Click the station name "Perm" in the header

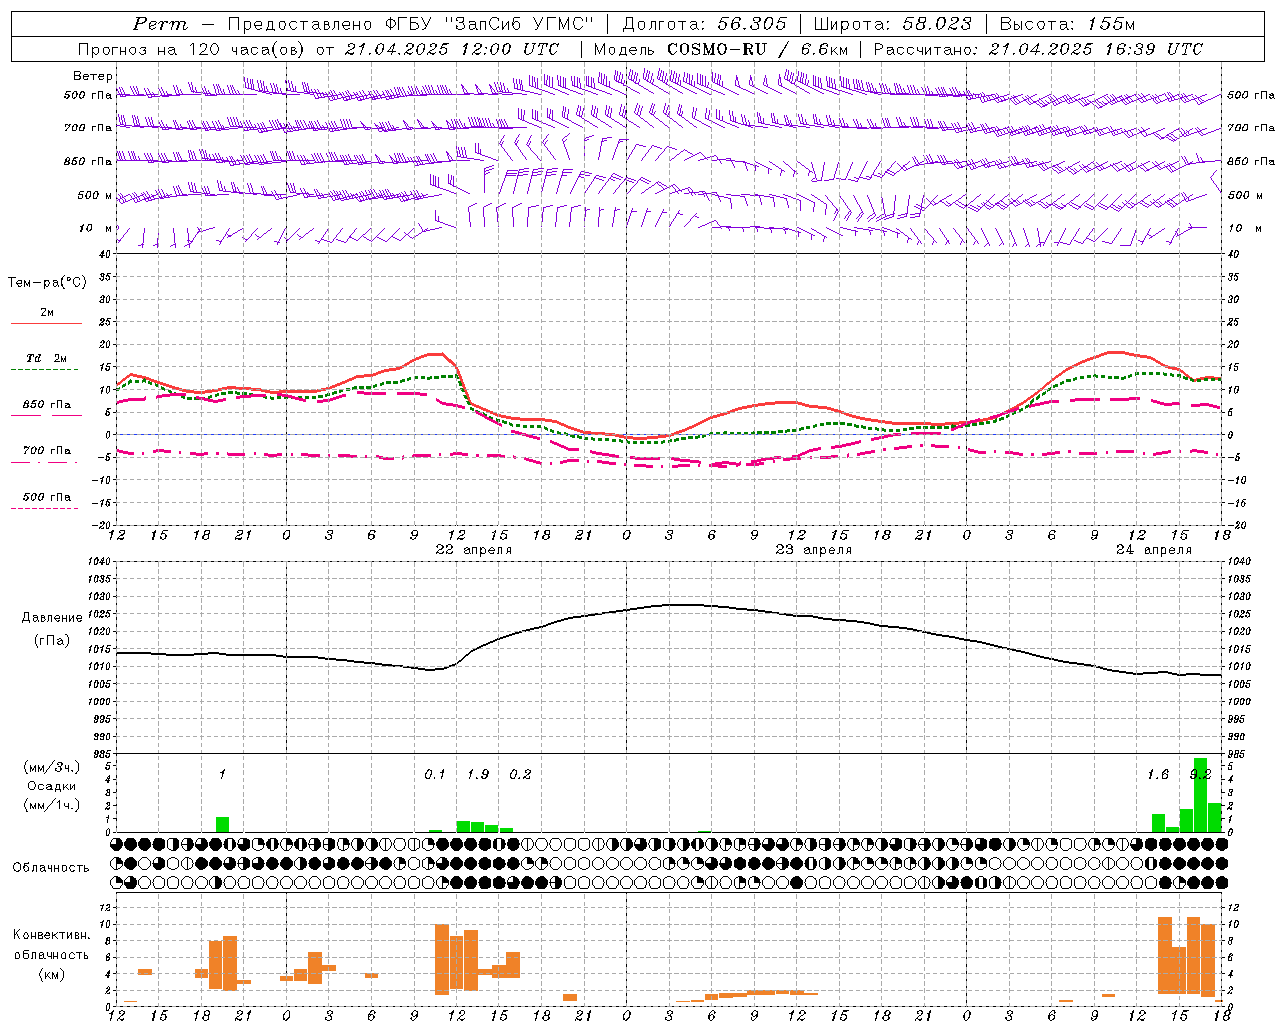(160, 24)
